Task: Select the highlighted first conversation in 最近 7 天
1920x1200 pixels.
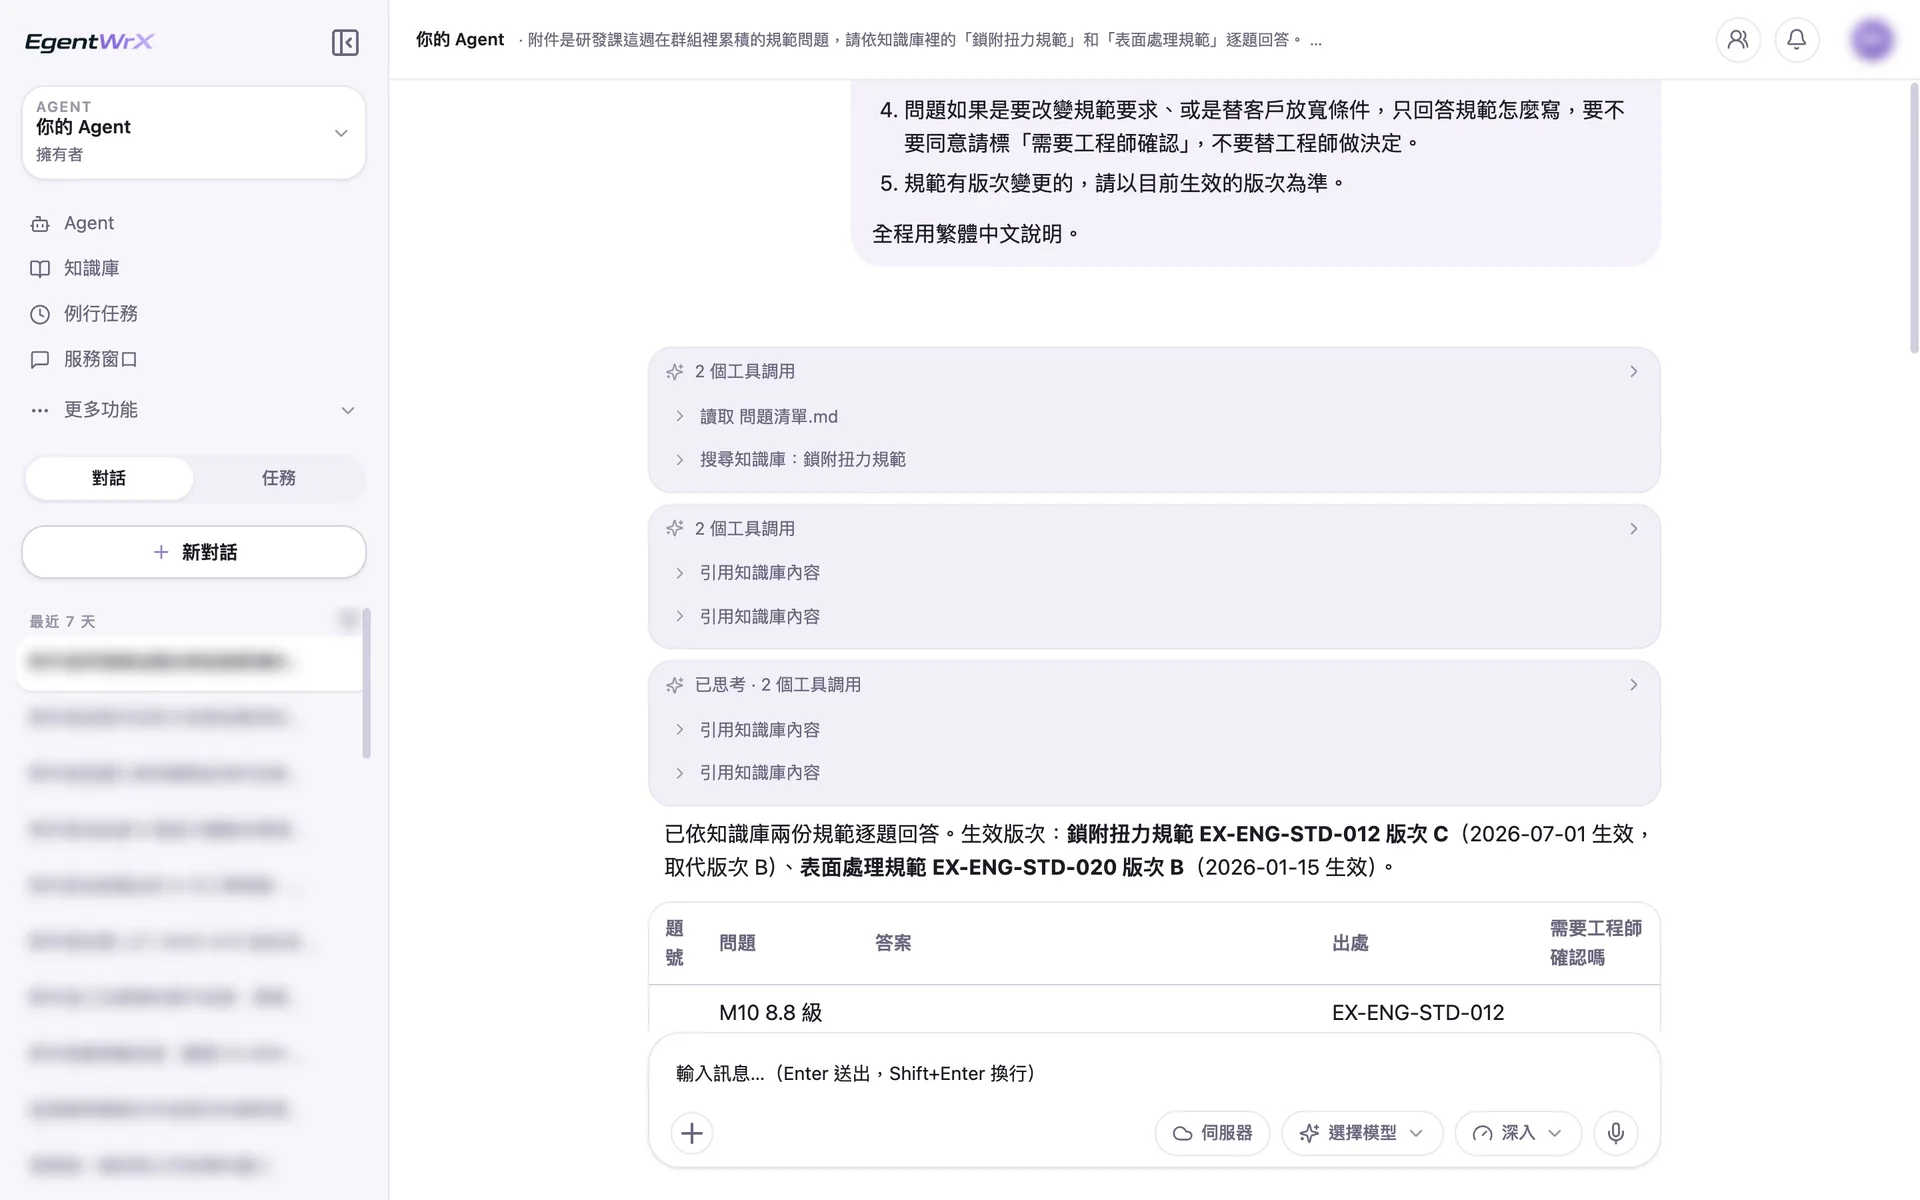Action: click(190, 661)
